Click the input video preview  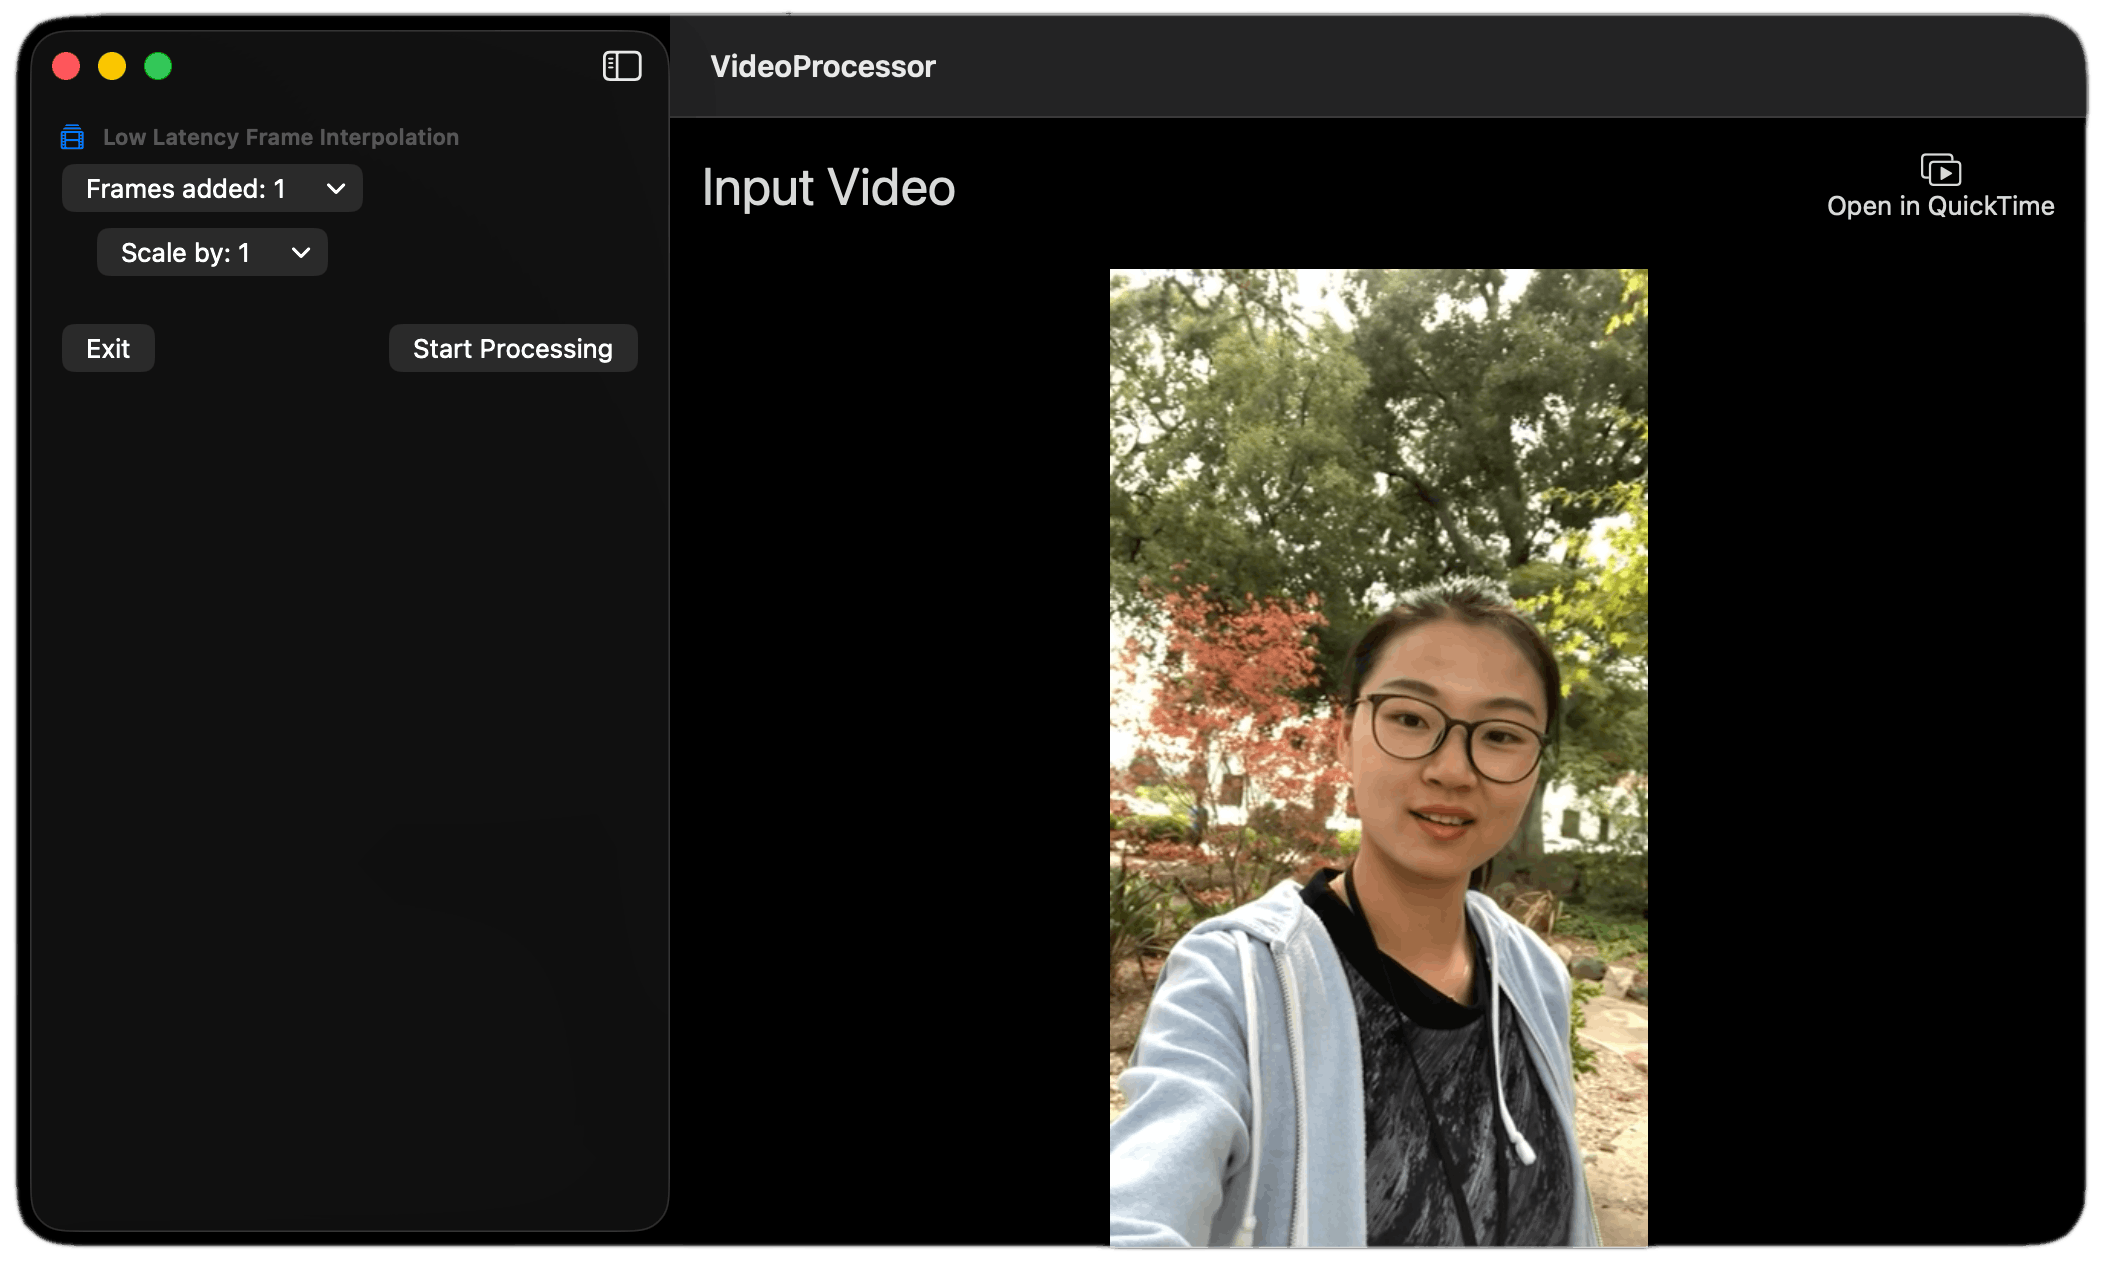(x=1378, y=757)
